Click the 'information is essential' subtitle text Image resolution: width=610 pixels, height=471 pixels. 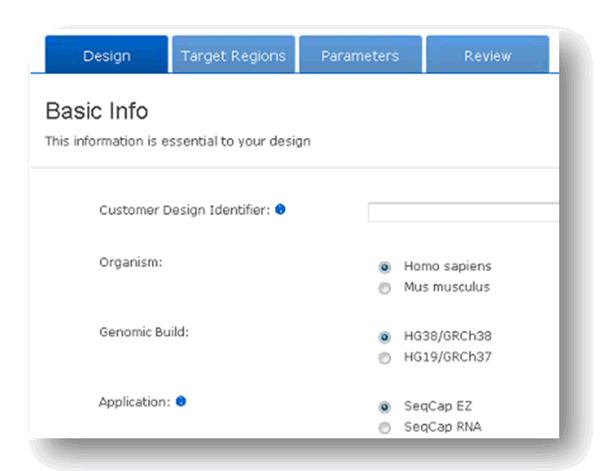click(177, 141)
